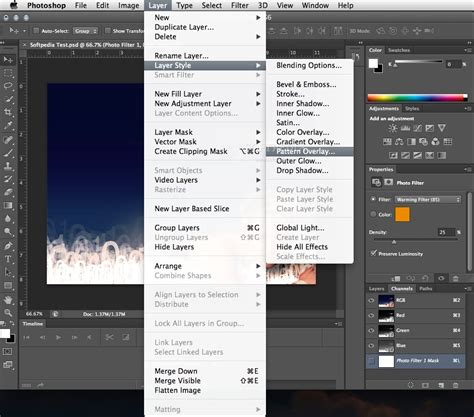Toggle Quick Mask mode icon
474x417 pixels.
point(7,351)
